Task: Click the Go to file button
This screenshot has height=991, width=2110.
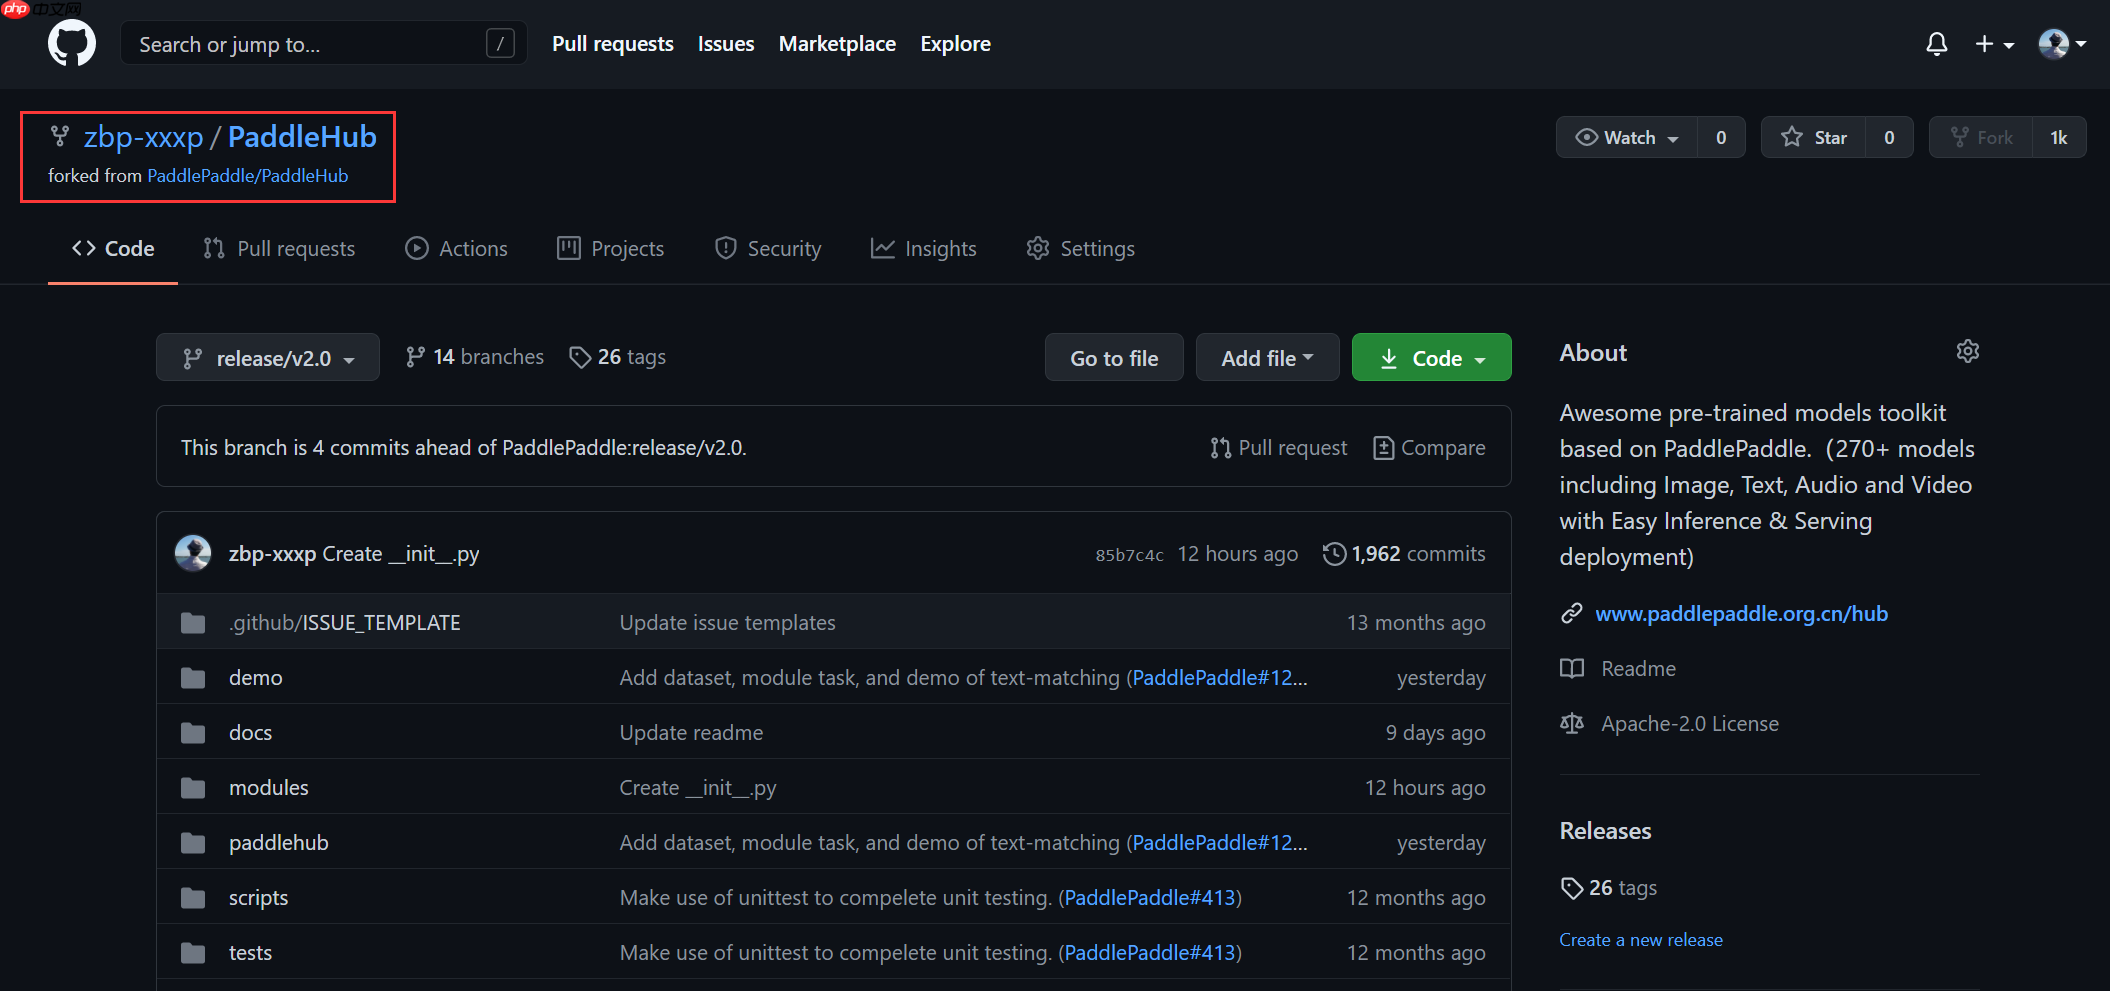Action: 1114,358
